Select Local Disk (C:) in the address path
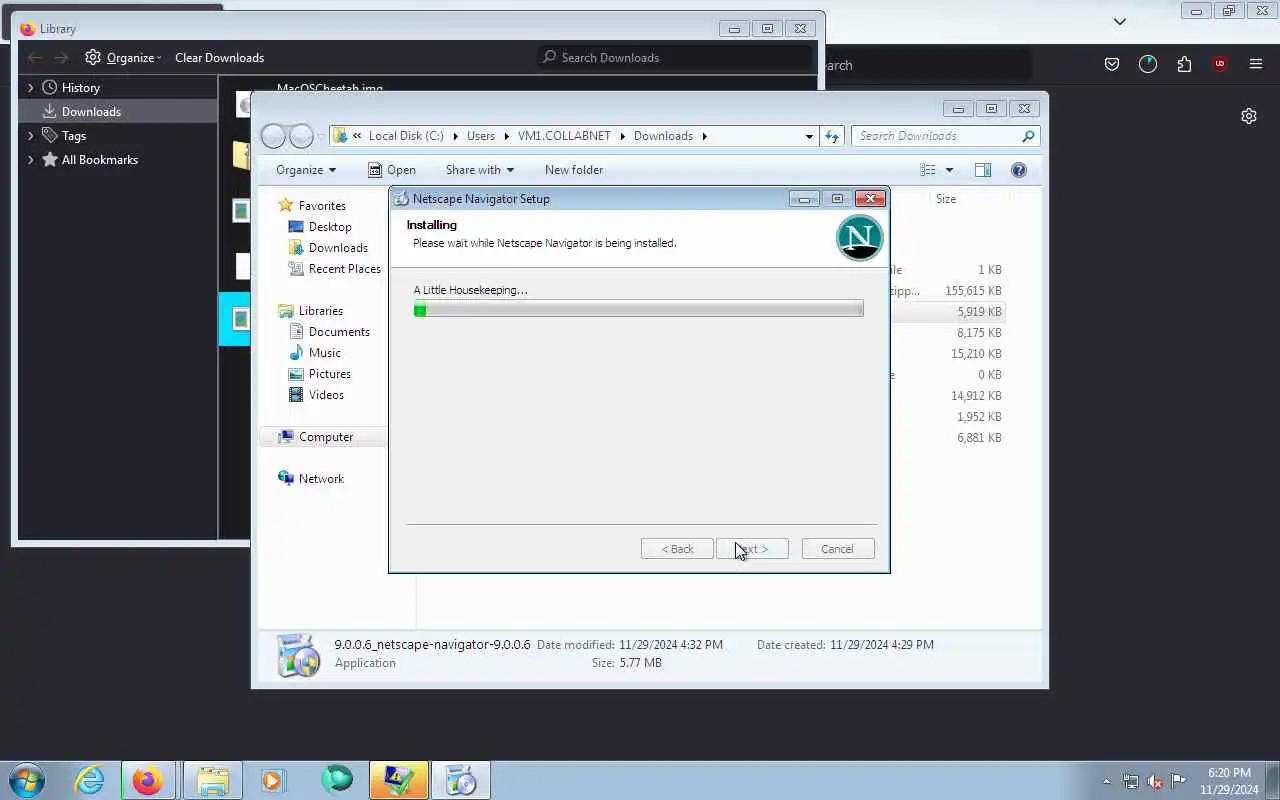Viewport: 1280px width, 800px height. [x=406, y=136]
